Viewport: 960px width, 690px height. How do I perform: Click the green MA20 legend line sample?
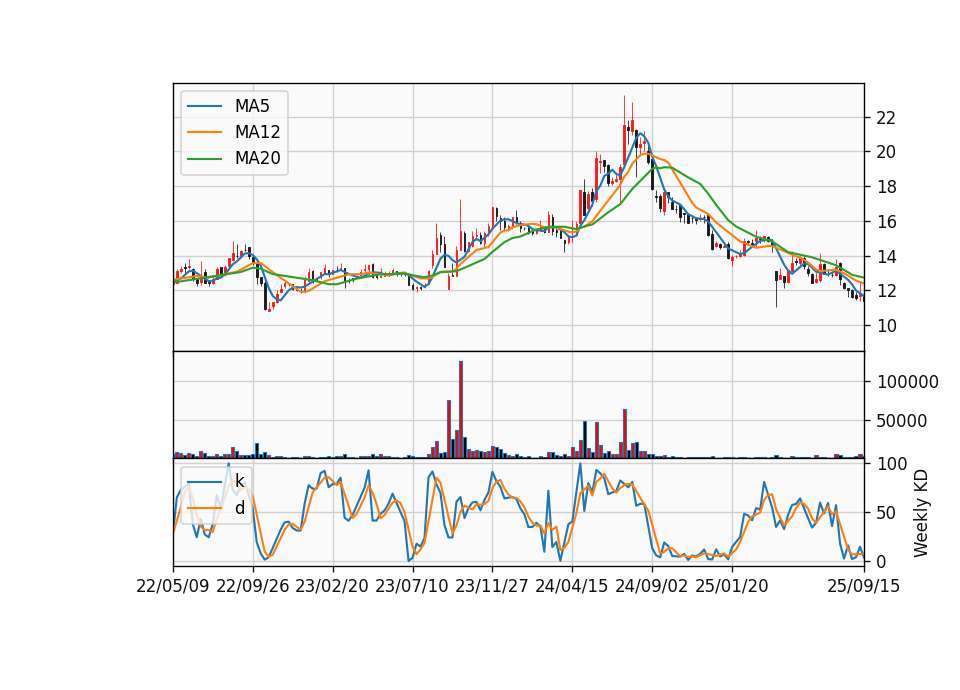[204, 158]
